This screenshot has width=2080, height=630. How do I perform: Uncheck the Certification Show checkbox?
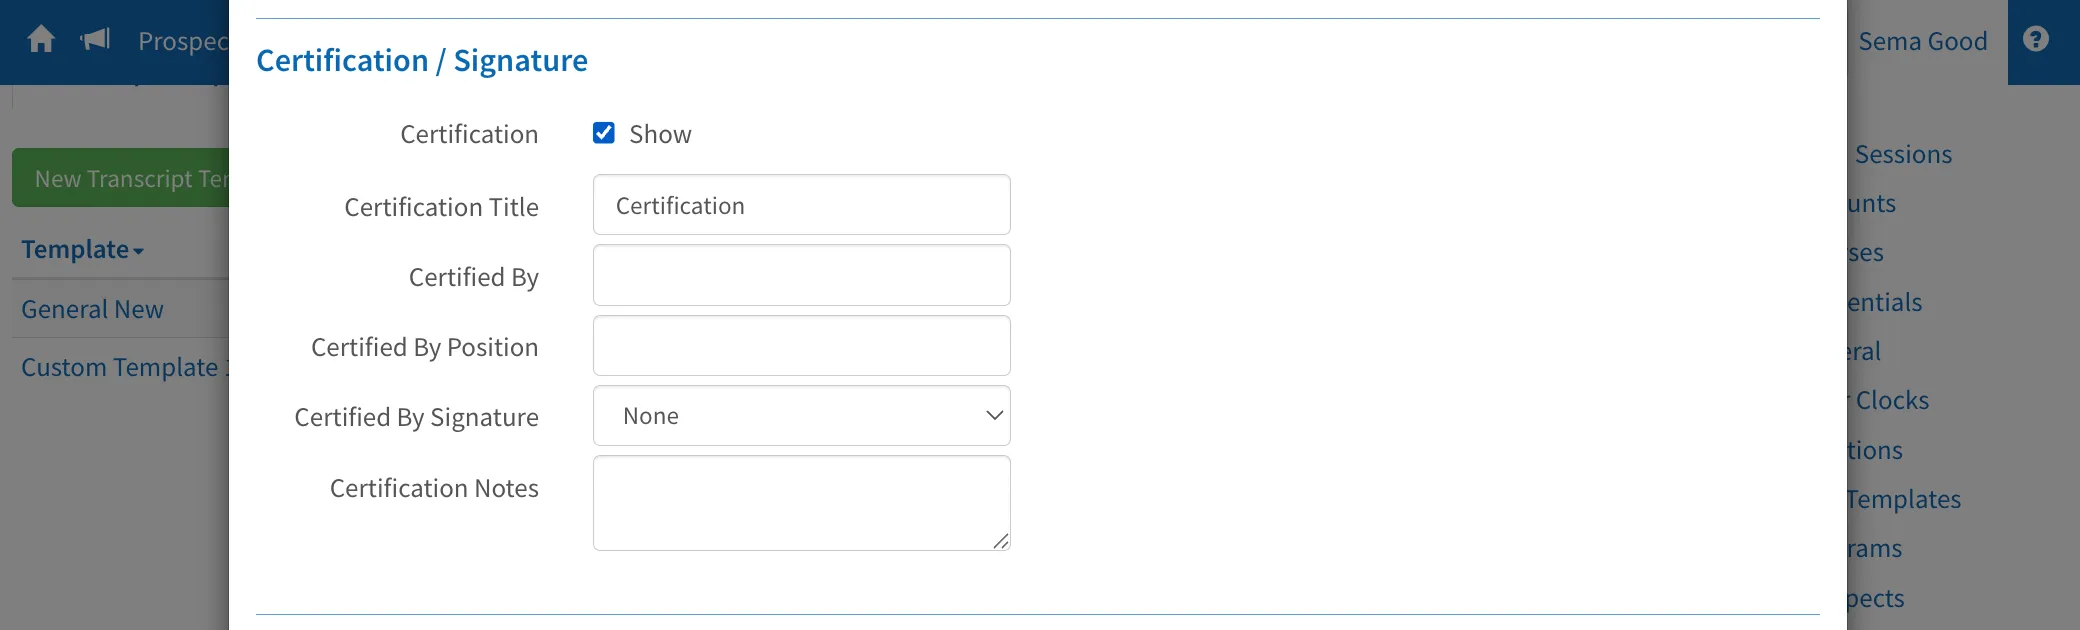(x=604, y=133)
